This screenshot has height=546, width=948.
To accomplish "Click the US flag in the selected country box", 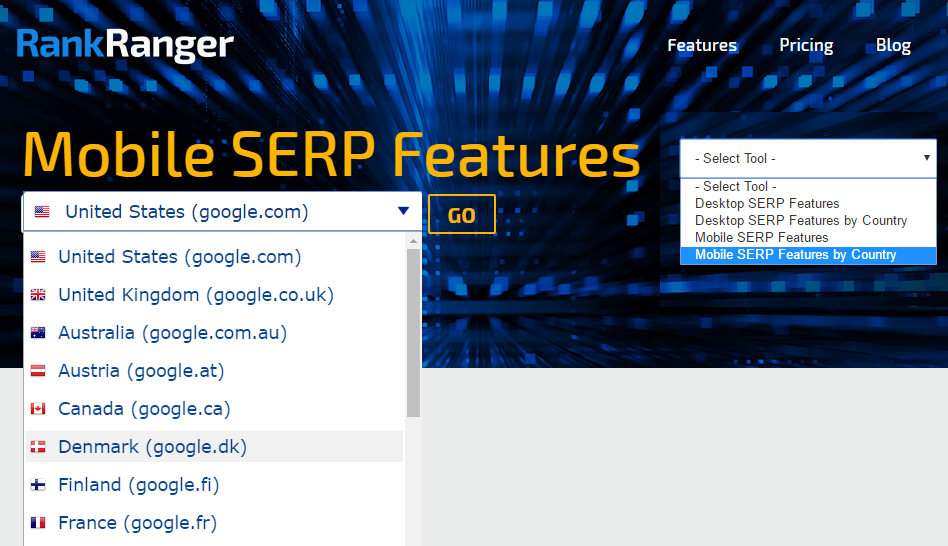I will click(42, 212).
